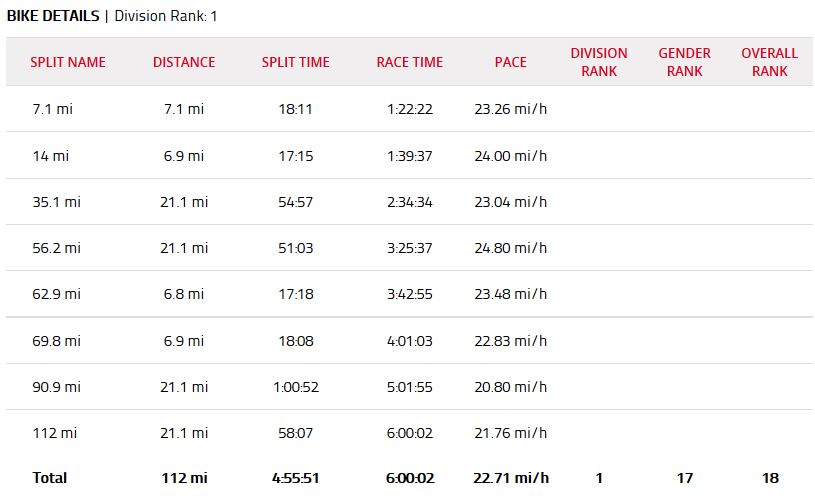Select the 20.80 mi/h pace cell
The image size is (815, 500).
510,387
